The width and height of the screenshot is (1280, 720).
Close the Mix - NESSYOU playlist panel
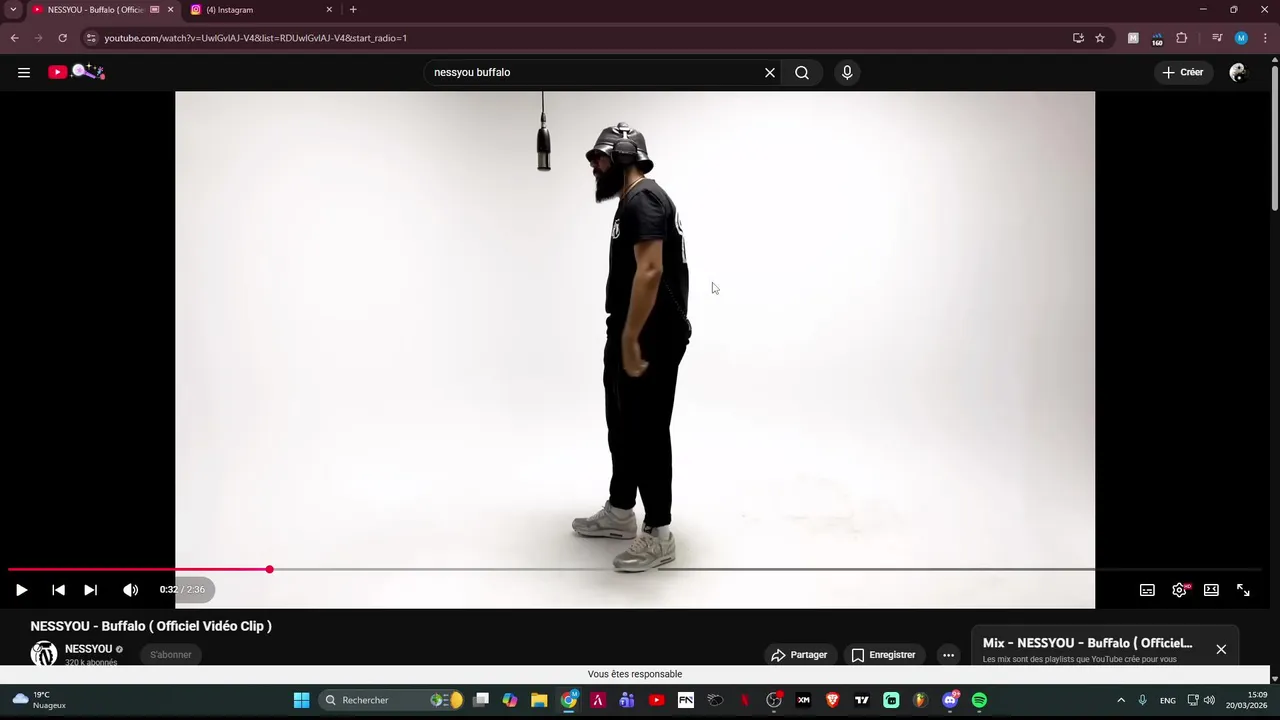pos(1221,649)
